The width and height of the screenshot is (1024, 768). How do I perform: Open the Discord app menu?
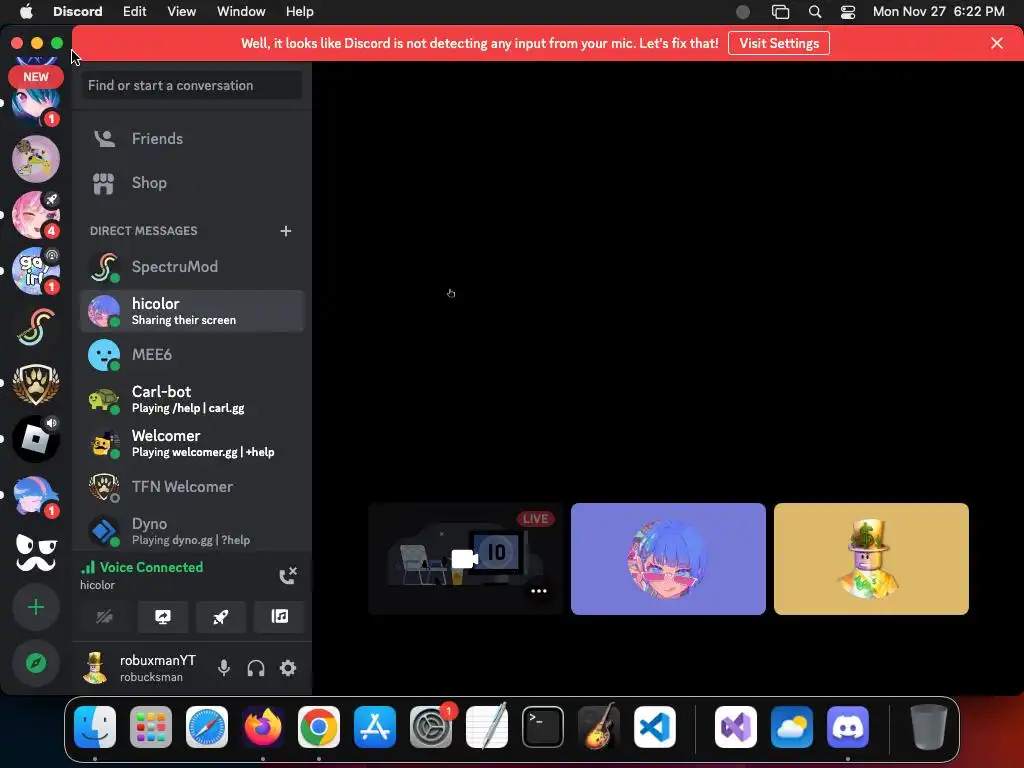[x=78, y=12]
